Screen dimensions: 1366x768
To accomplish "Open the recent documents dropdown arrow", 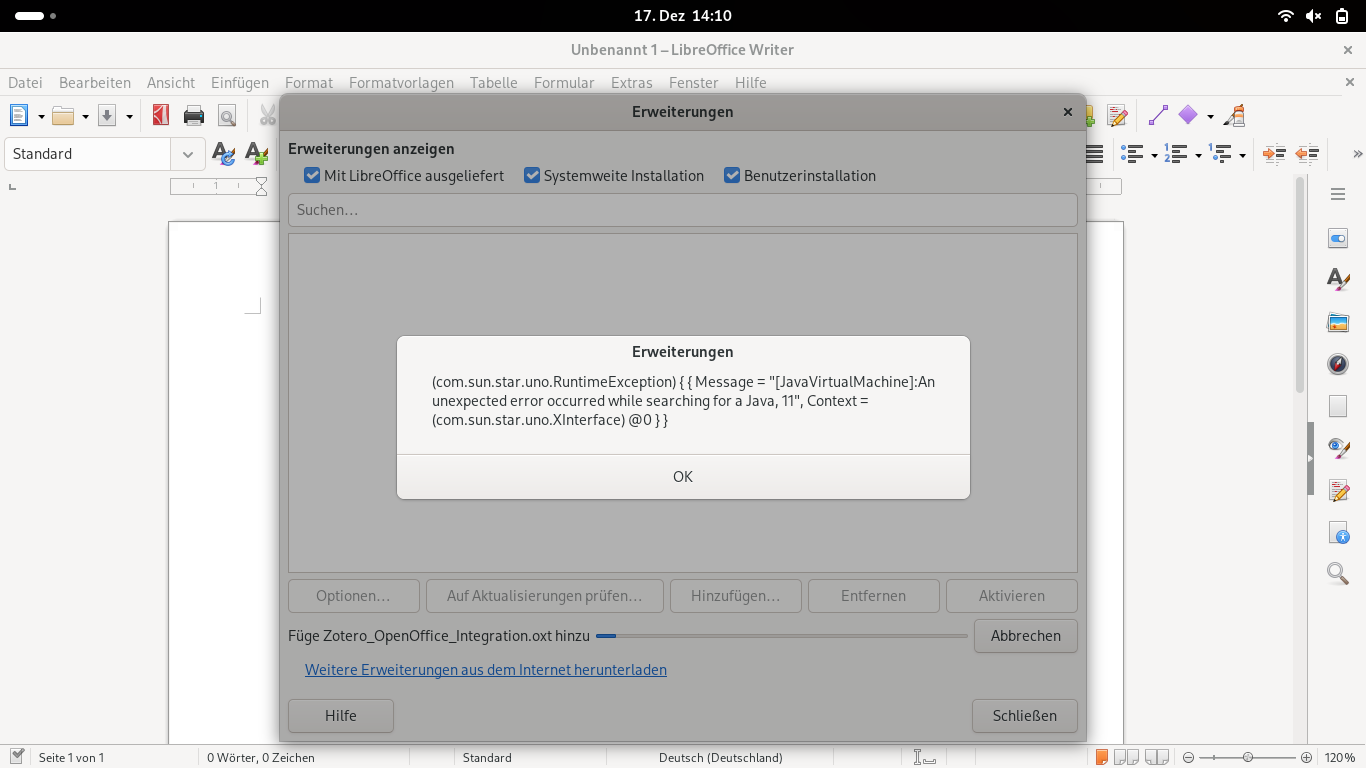I will (85, 117).
